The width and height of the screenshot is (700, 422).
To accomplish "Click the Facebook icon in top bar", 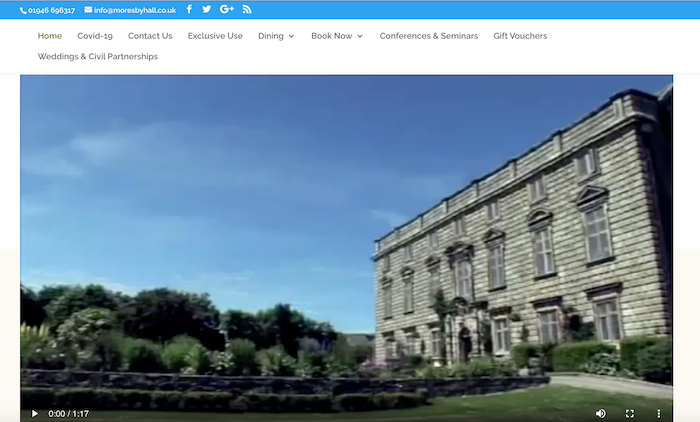I will [x=189, y=9].
